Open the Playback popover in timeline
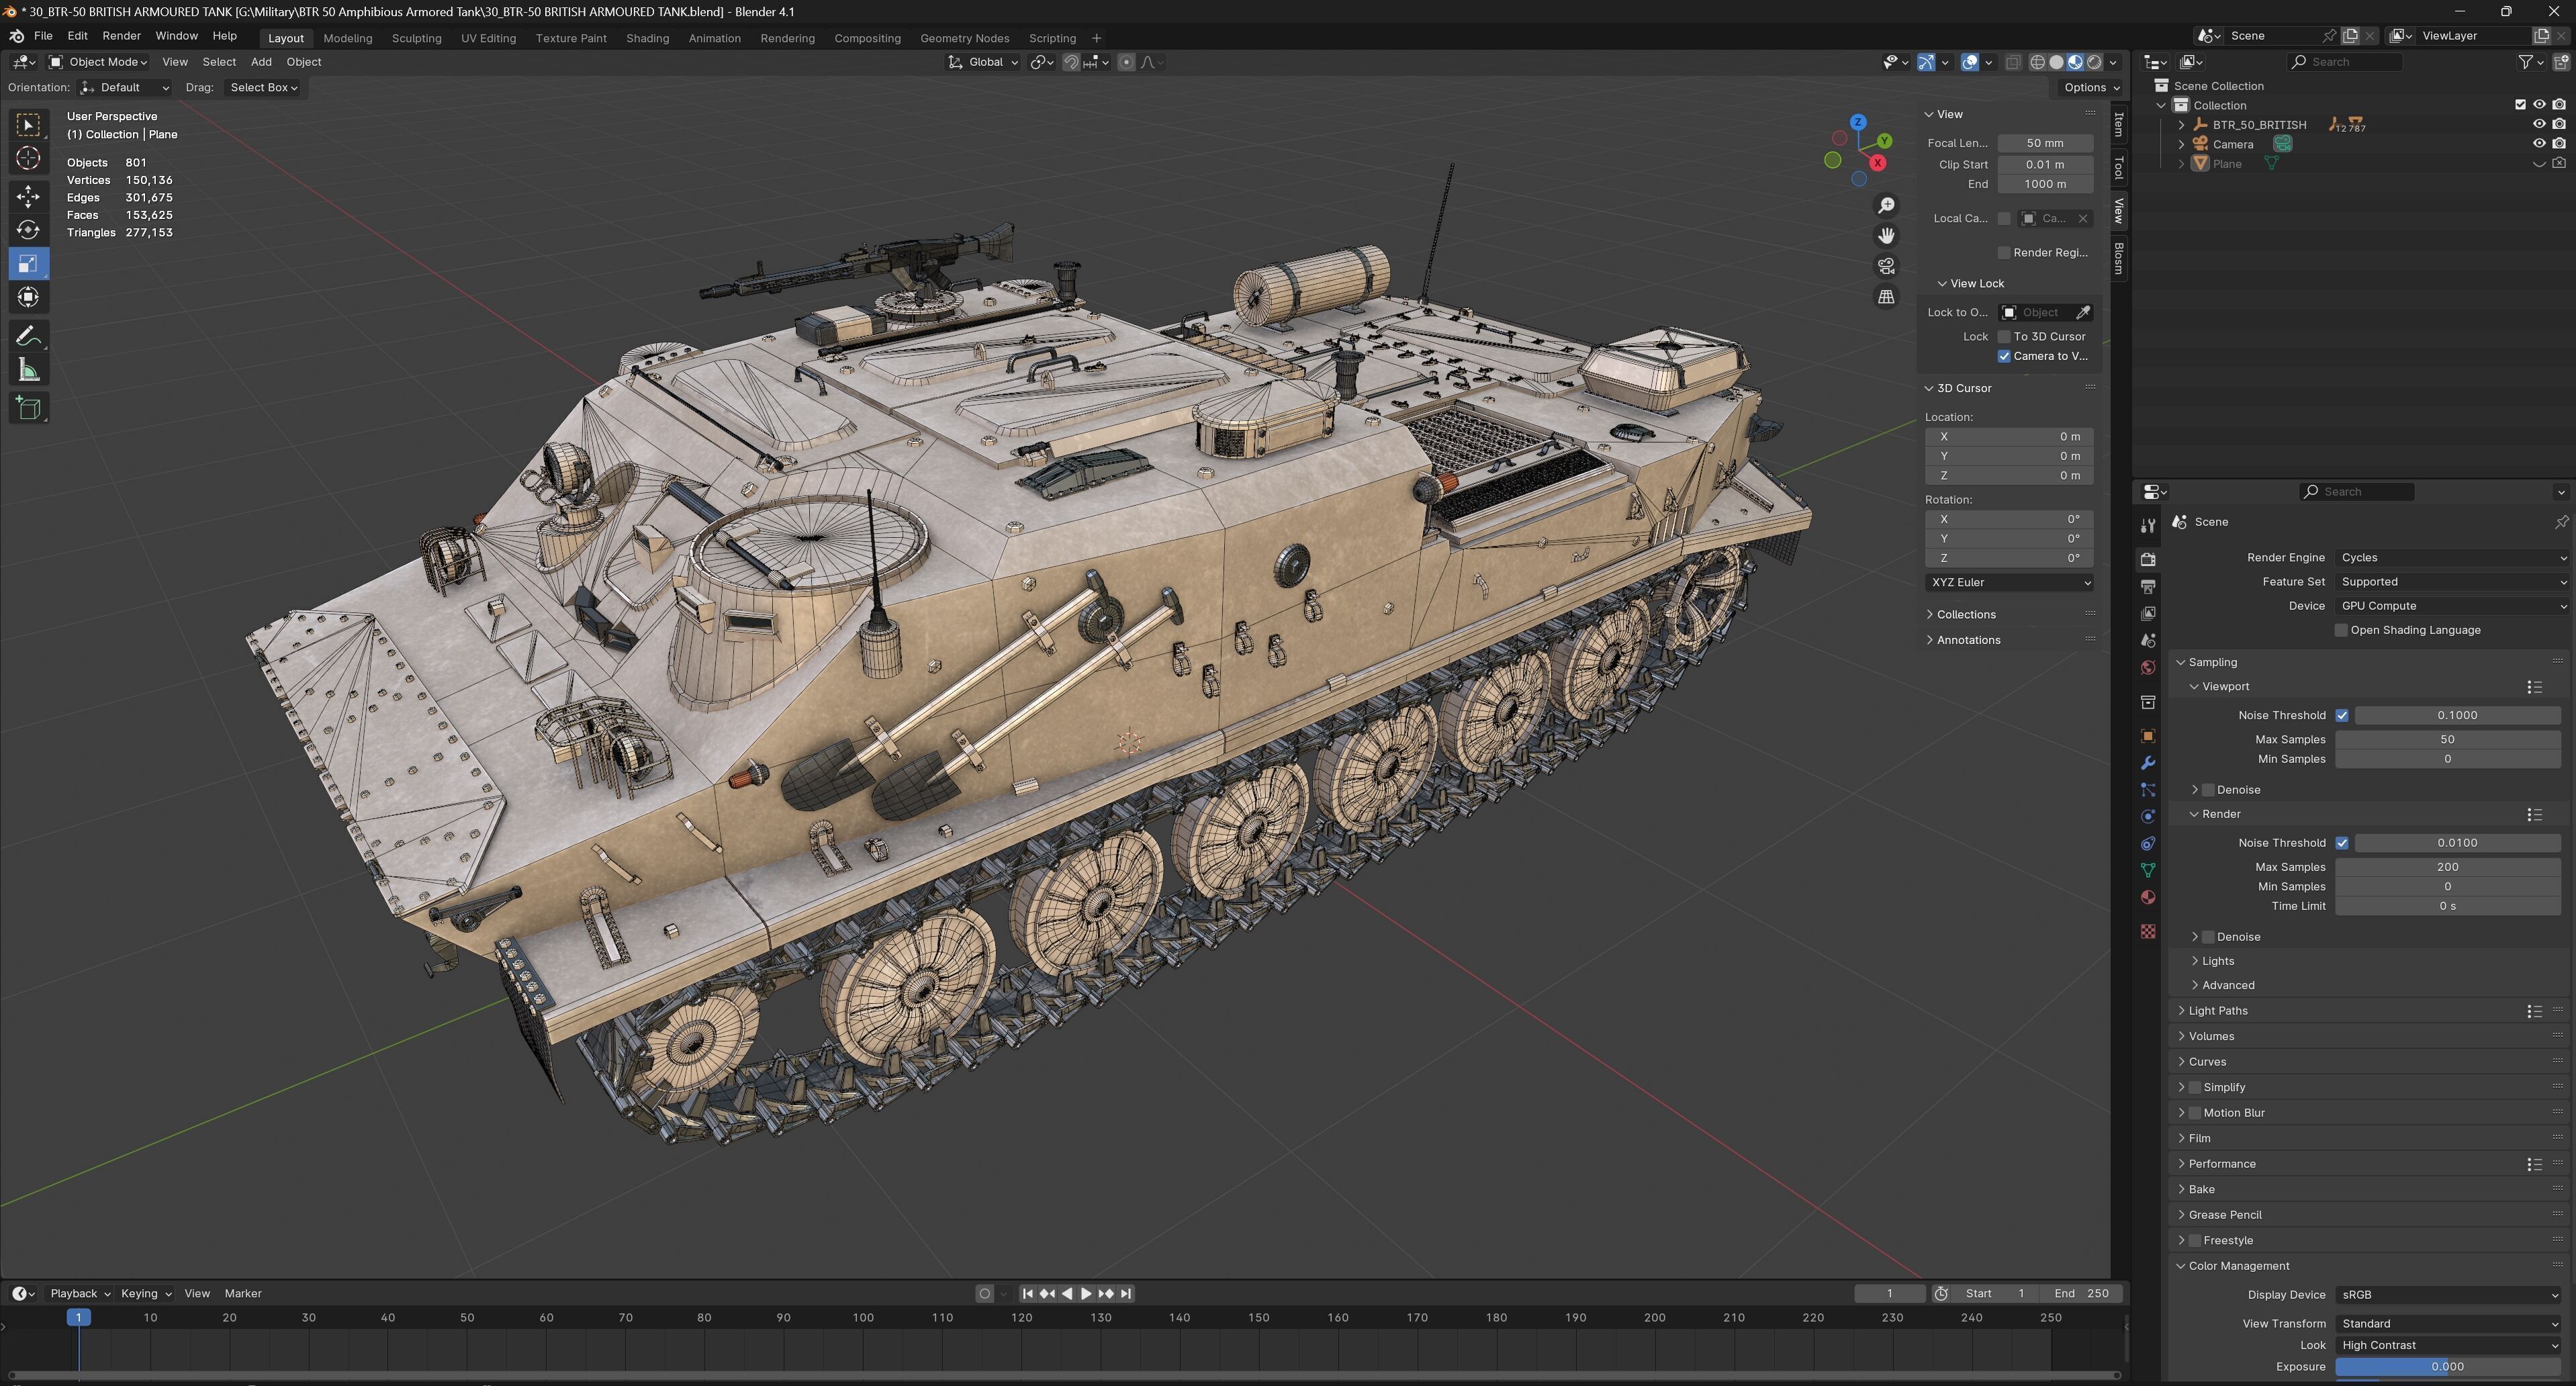This screenshot has width=2576, height=1386. [x=79, y=1294]
